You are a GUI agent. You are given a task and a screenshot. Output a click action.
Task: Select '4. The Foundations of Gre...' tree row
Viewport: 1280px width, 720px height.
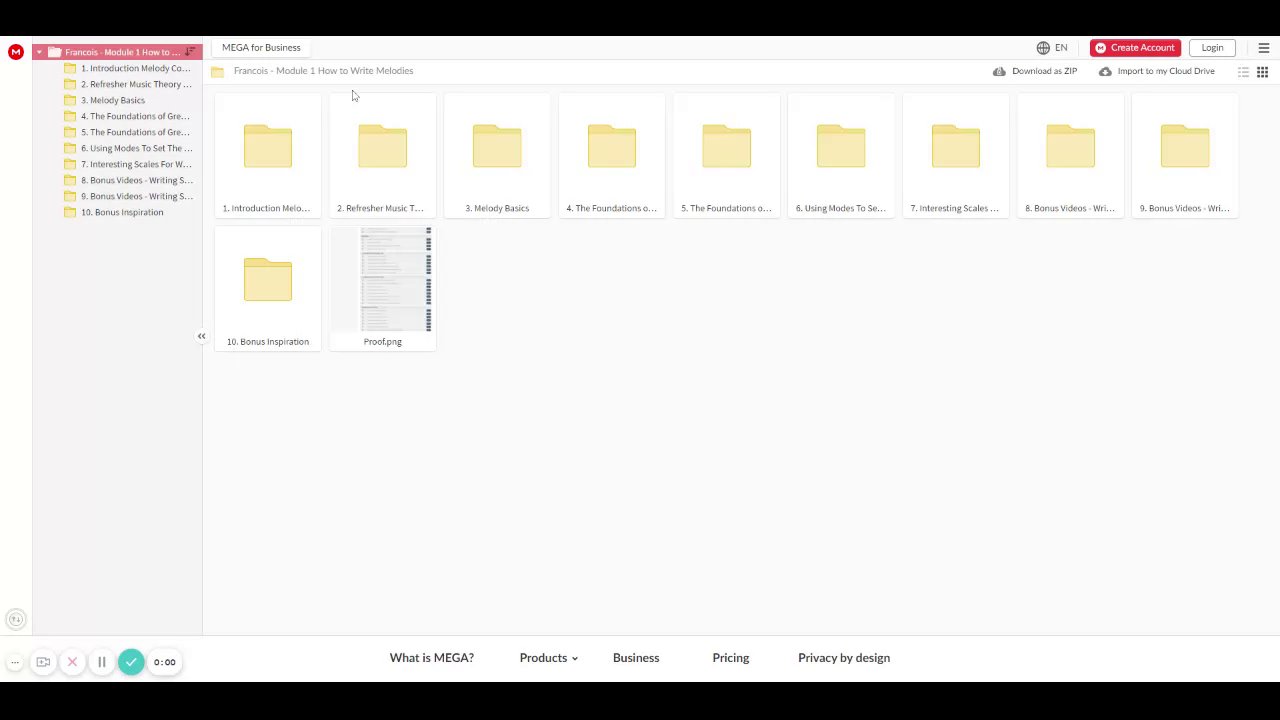pyautogui.click(x=135, y=116)
